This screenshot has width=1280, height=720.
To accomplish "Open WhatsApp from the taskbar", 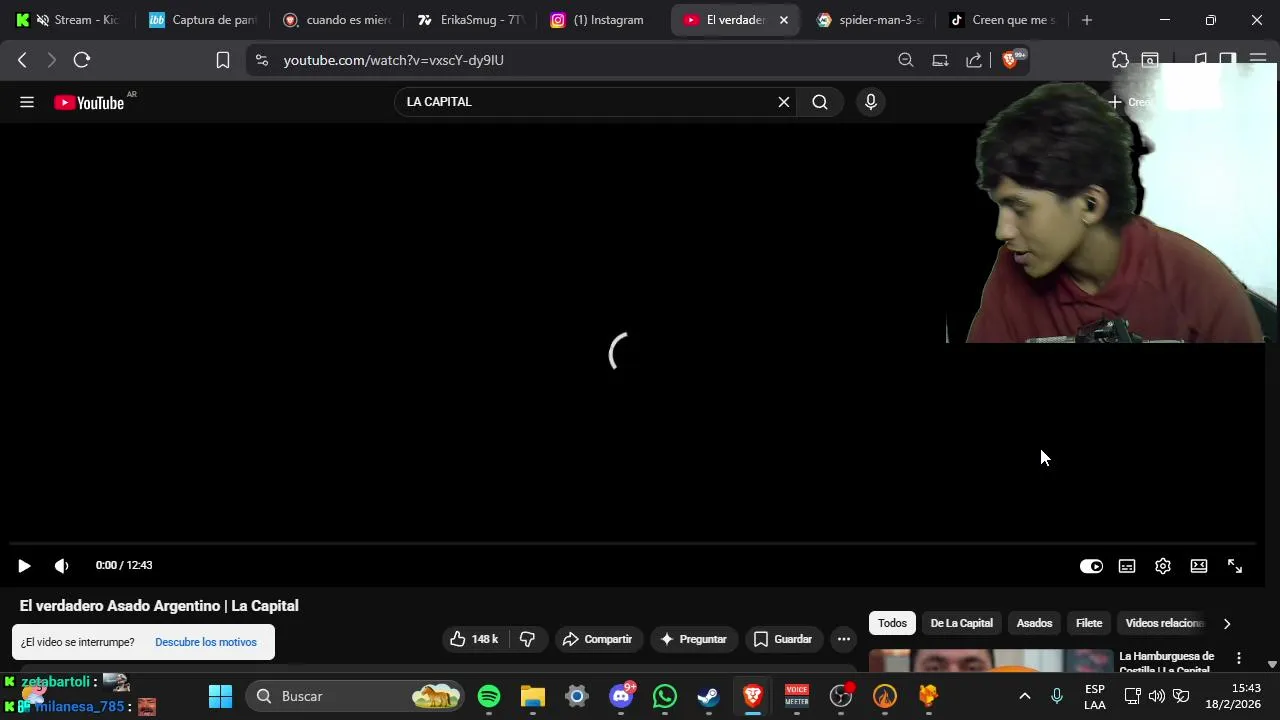I will point(665,696).
